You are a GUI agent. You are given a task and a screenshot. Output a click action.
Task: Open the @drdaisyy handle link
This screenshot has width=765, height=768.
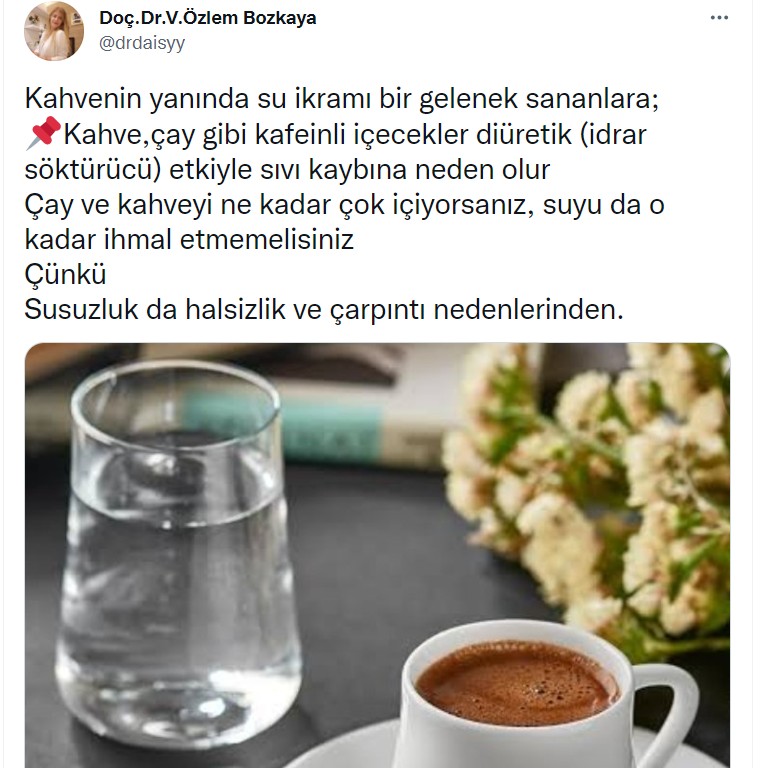coord(142,43)
